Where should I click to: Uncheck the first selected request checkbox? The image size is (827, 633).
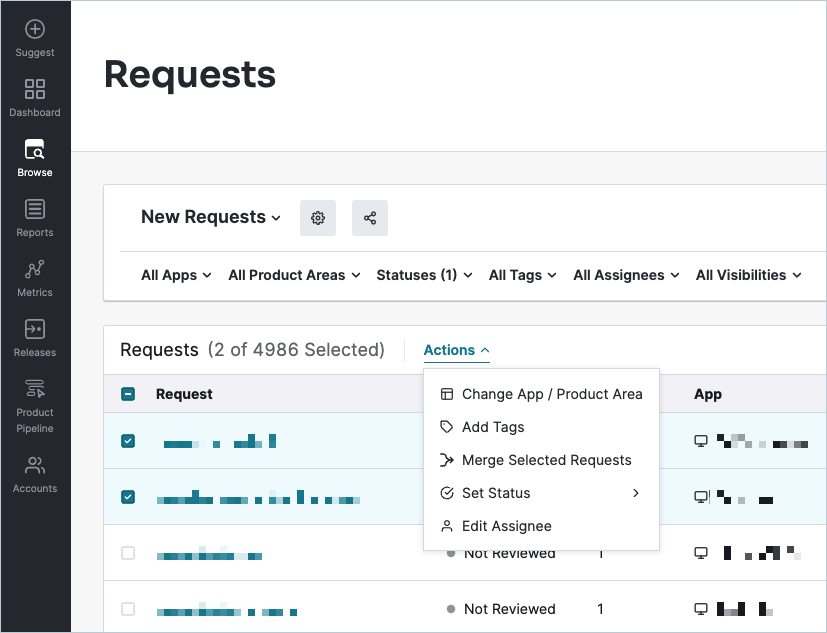128,441
